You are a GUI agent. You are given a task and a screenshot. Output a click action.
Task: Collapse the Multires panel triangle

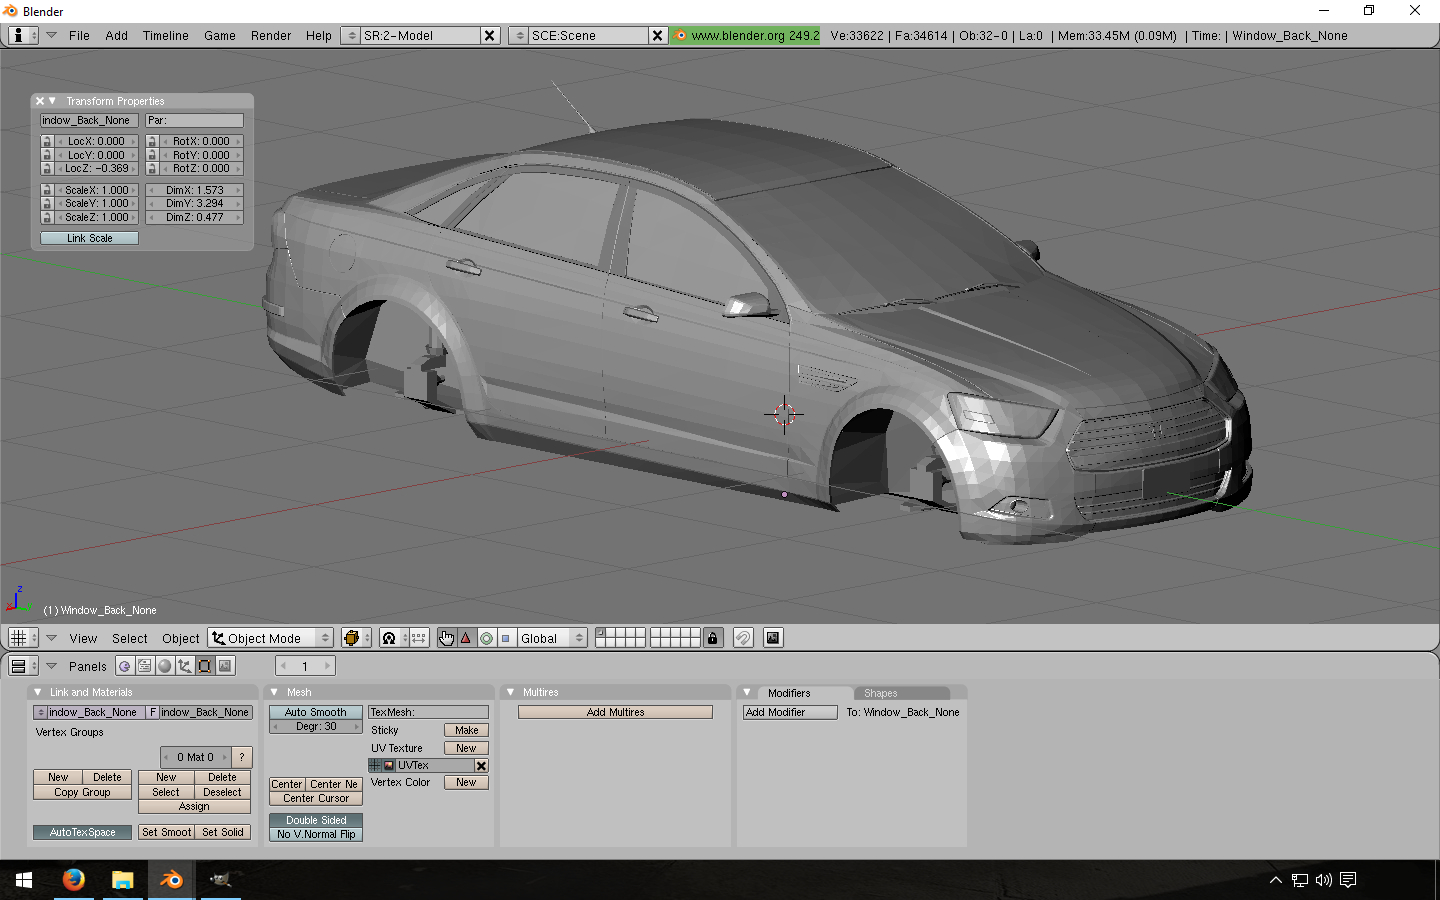tap(510, 692)
